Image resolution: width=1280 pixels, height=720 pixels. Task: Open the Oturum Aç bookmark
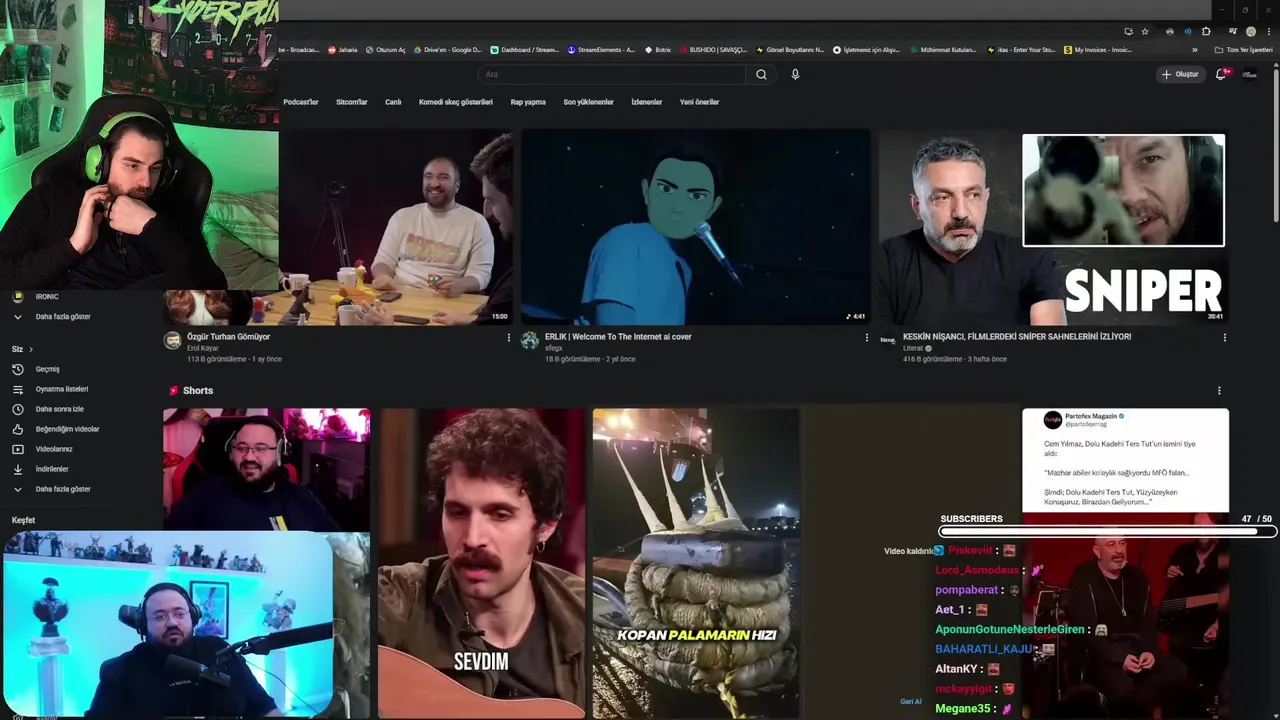click(x=386, y=50)
